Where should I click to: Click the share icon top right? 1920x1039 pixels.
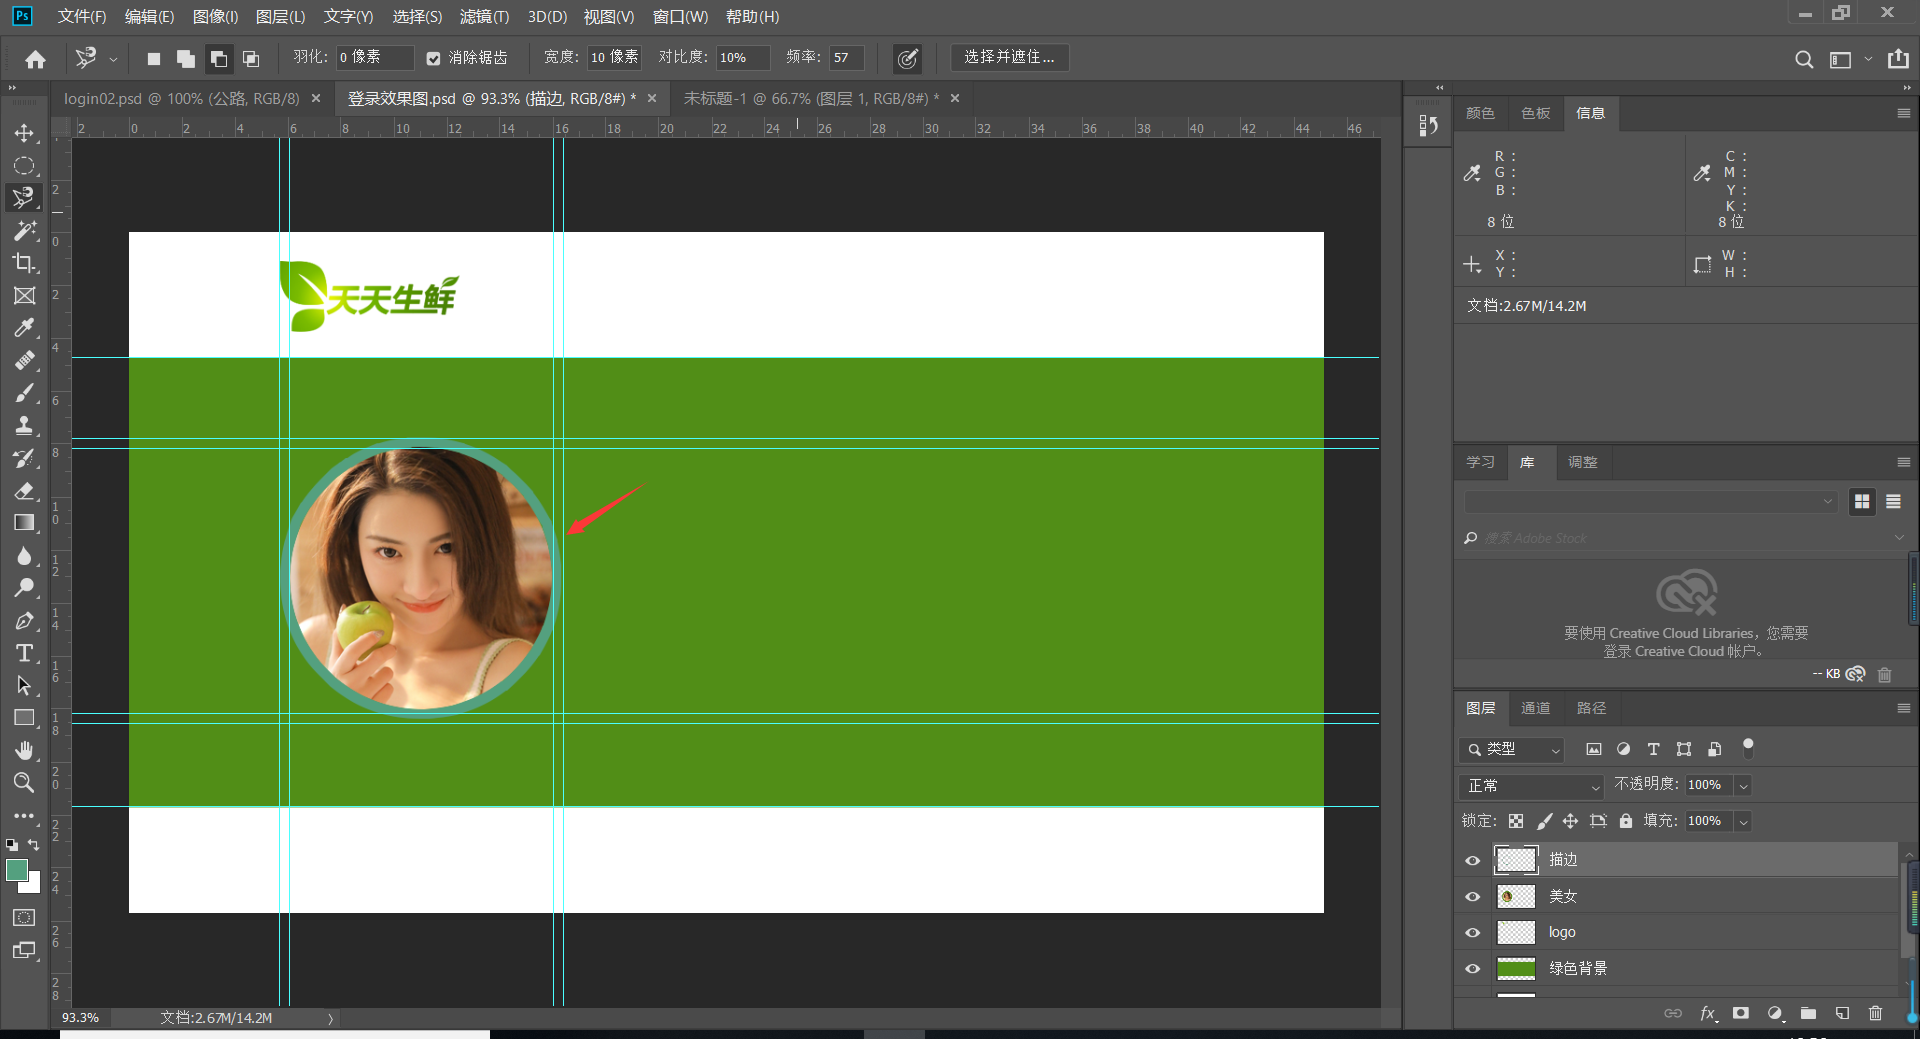1898,59
